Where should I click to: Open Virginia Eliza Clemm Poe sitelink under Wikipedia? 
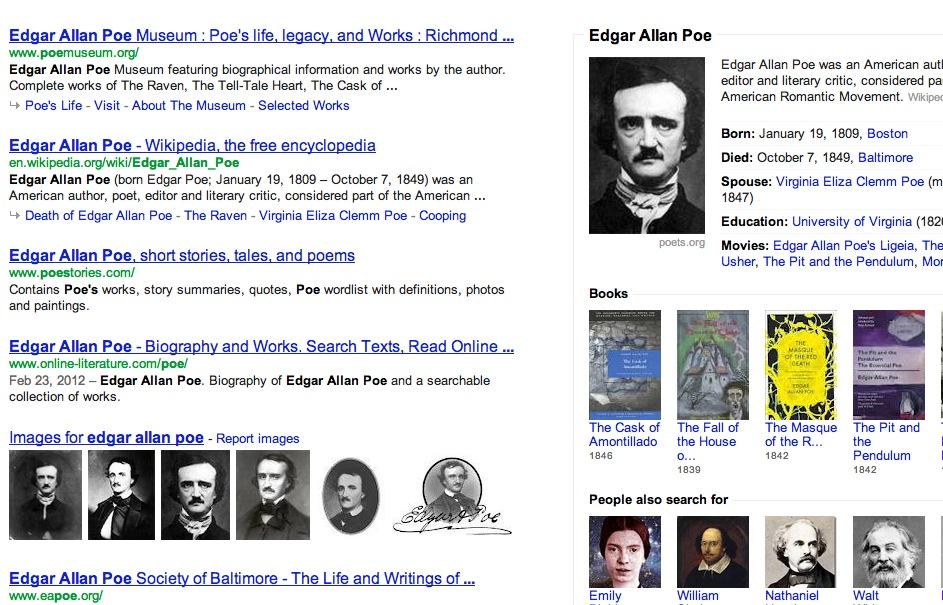point(333,215)
